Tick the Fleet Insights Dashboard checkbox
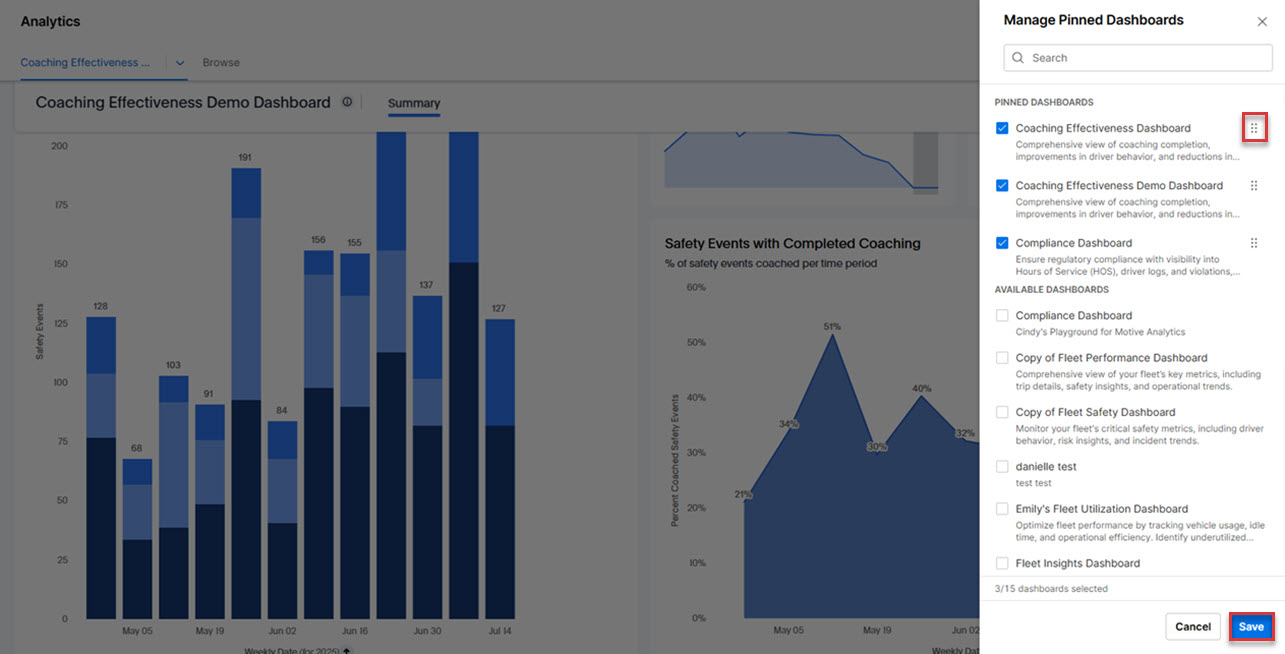Viewport: 1285px width, 654px height. click(1002, 563)
